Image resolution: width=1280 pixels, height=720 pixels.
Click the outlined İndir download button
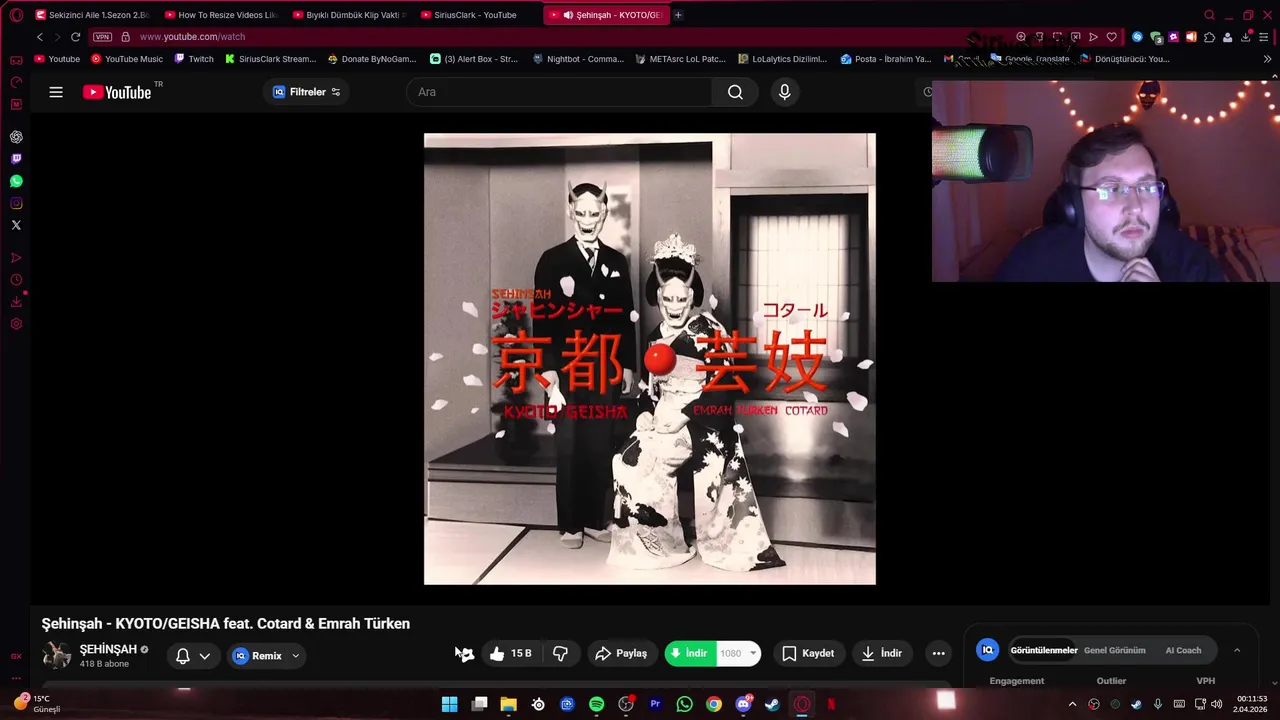pos(882,653)
